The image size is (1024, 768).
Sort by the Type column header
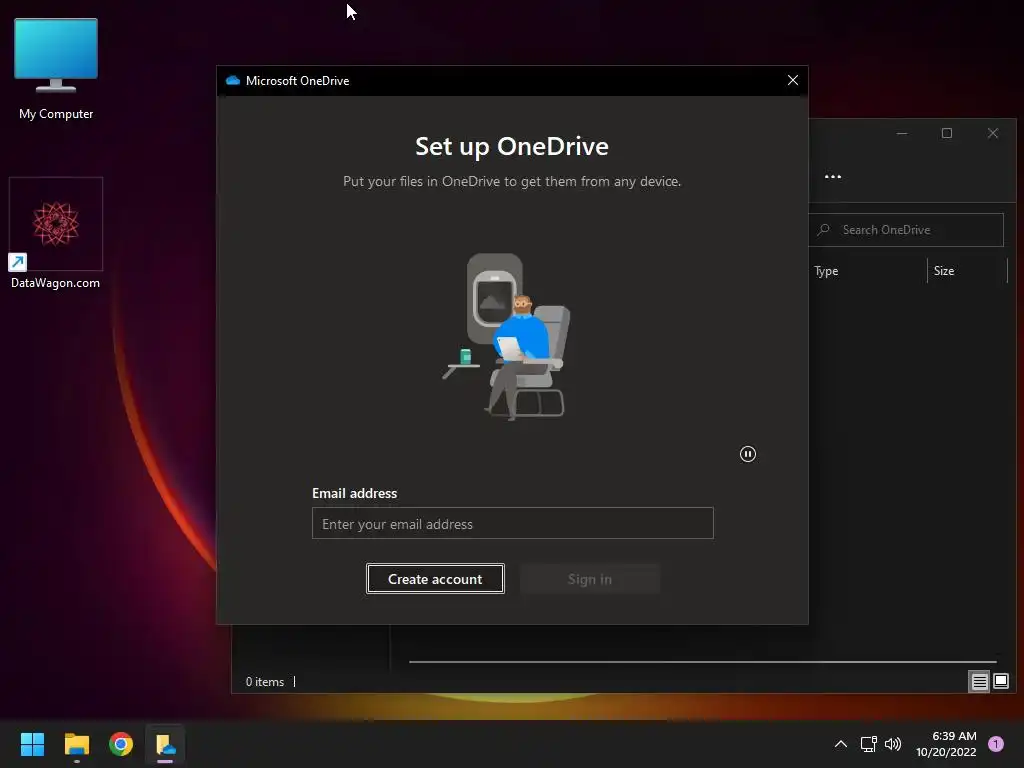tap(826, 270)
